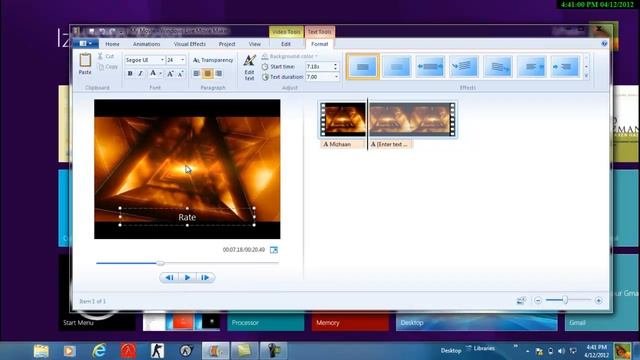The height and width of the screenshot is (360, 640).
Task: Align text to the left
Action: tap(196, 73)
